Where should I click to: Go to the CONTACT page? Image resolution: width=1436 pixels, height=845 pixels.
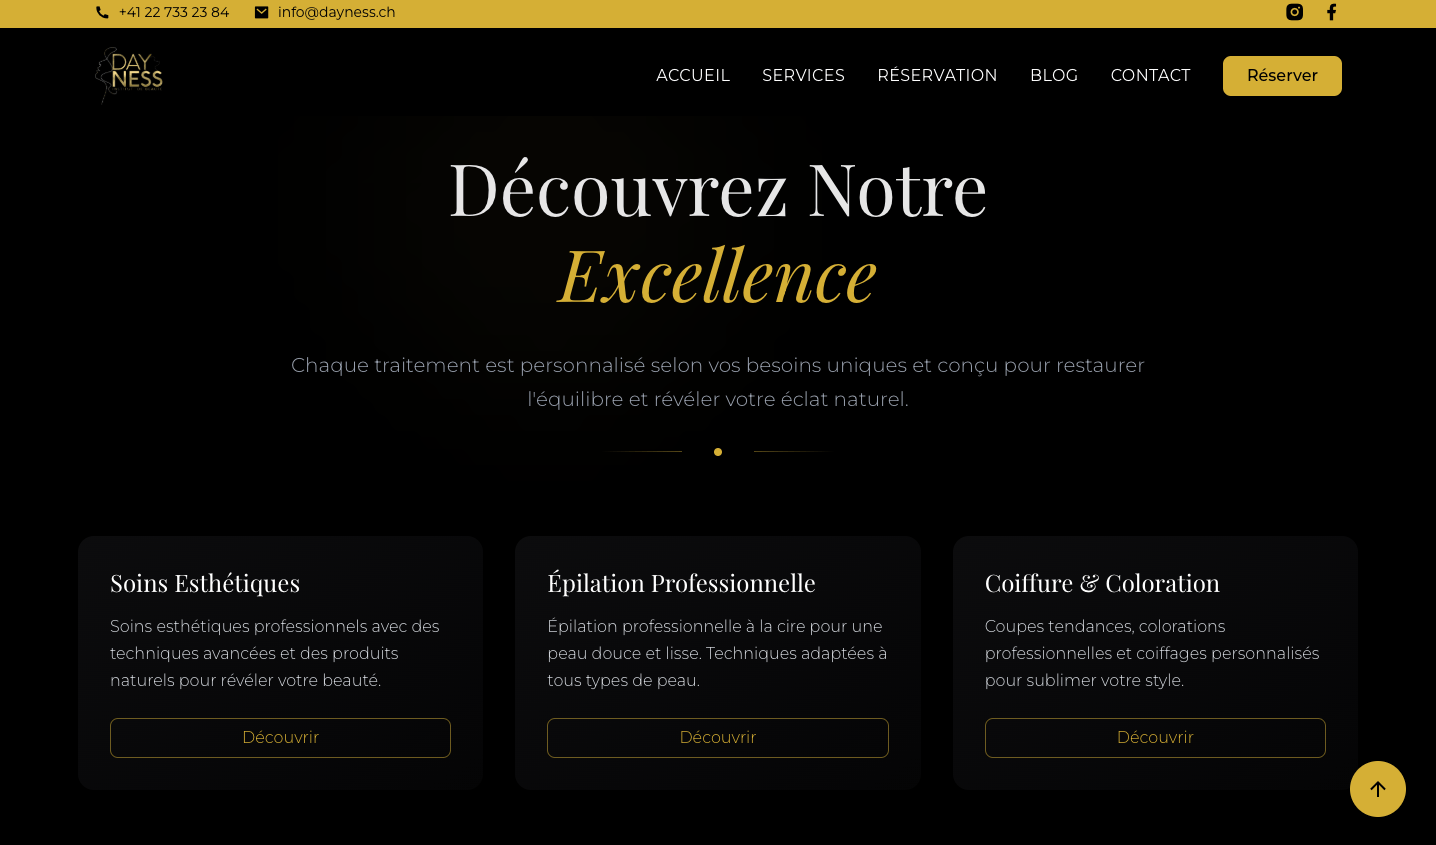tap(1150, 75)
